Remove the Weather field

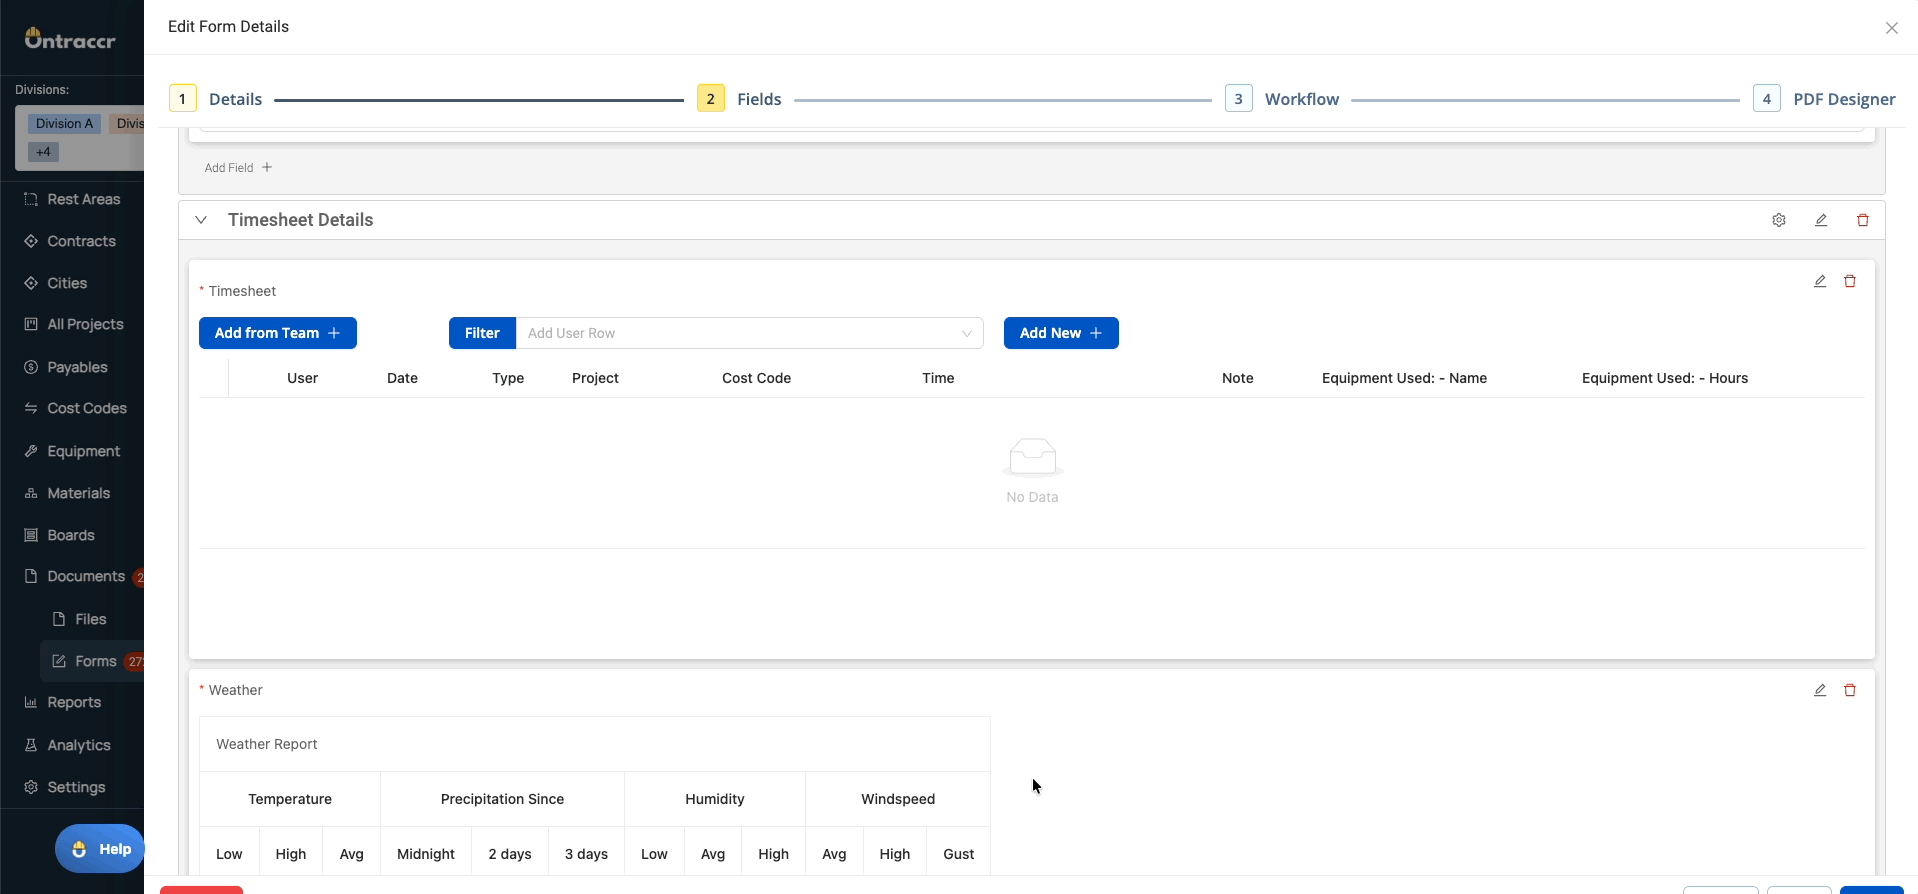1849,691
